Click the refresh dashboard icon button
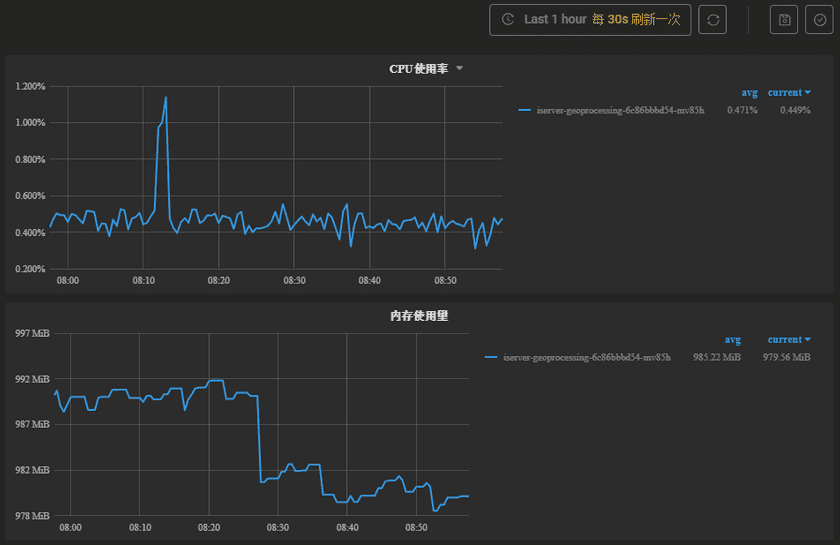This screenshot has width=840, height=545. click(x=712, y=20)
